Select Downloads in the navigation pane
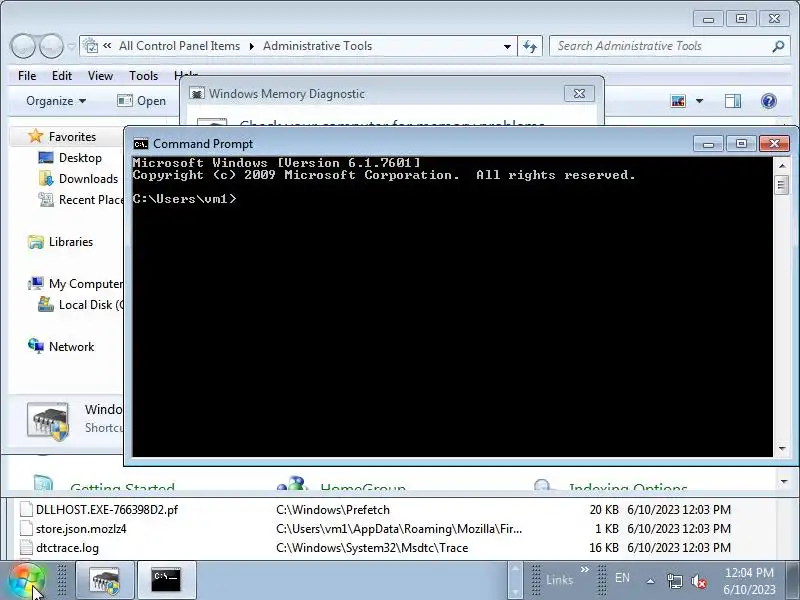 (x=88, y=179)
